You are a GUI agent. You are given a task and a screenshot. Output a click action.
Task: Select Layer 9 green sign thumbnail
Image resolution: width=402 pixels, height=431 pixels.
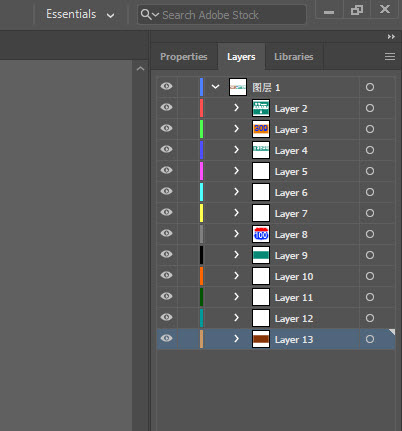coord(261,255)
